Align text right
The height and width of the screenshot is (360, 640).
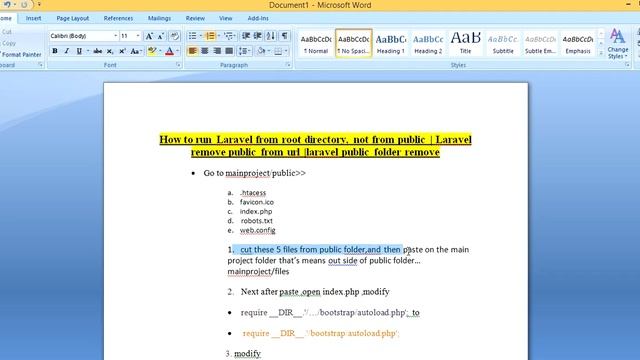[x=217, y=51]
